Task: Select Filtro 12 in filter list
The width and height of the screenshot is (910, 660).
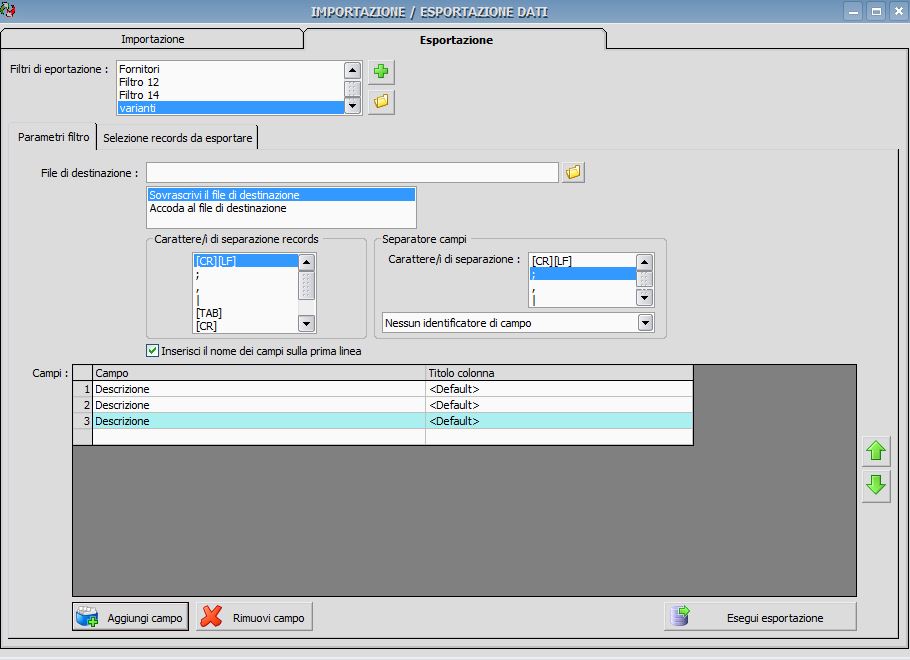Action: pos(230,82)
